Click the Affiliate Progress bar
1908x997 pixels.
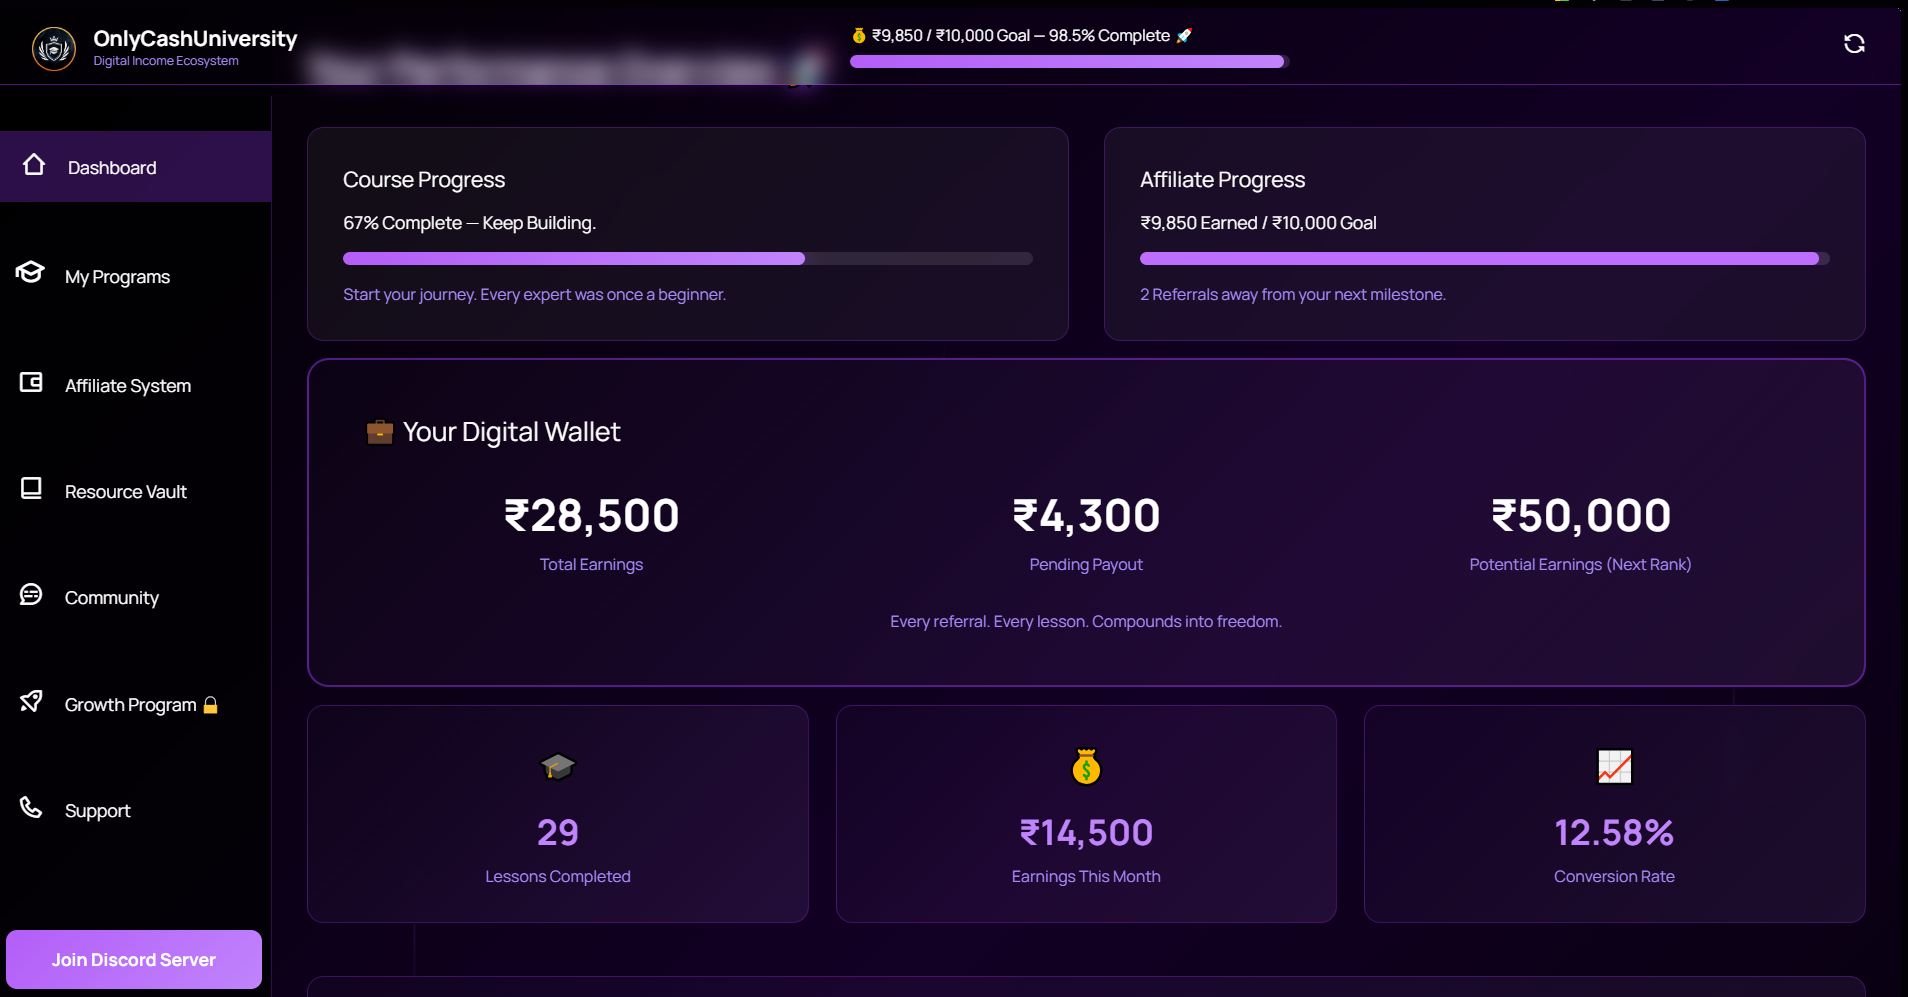1484,259
